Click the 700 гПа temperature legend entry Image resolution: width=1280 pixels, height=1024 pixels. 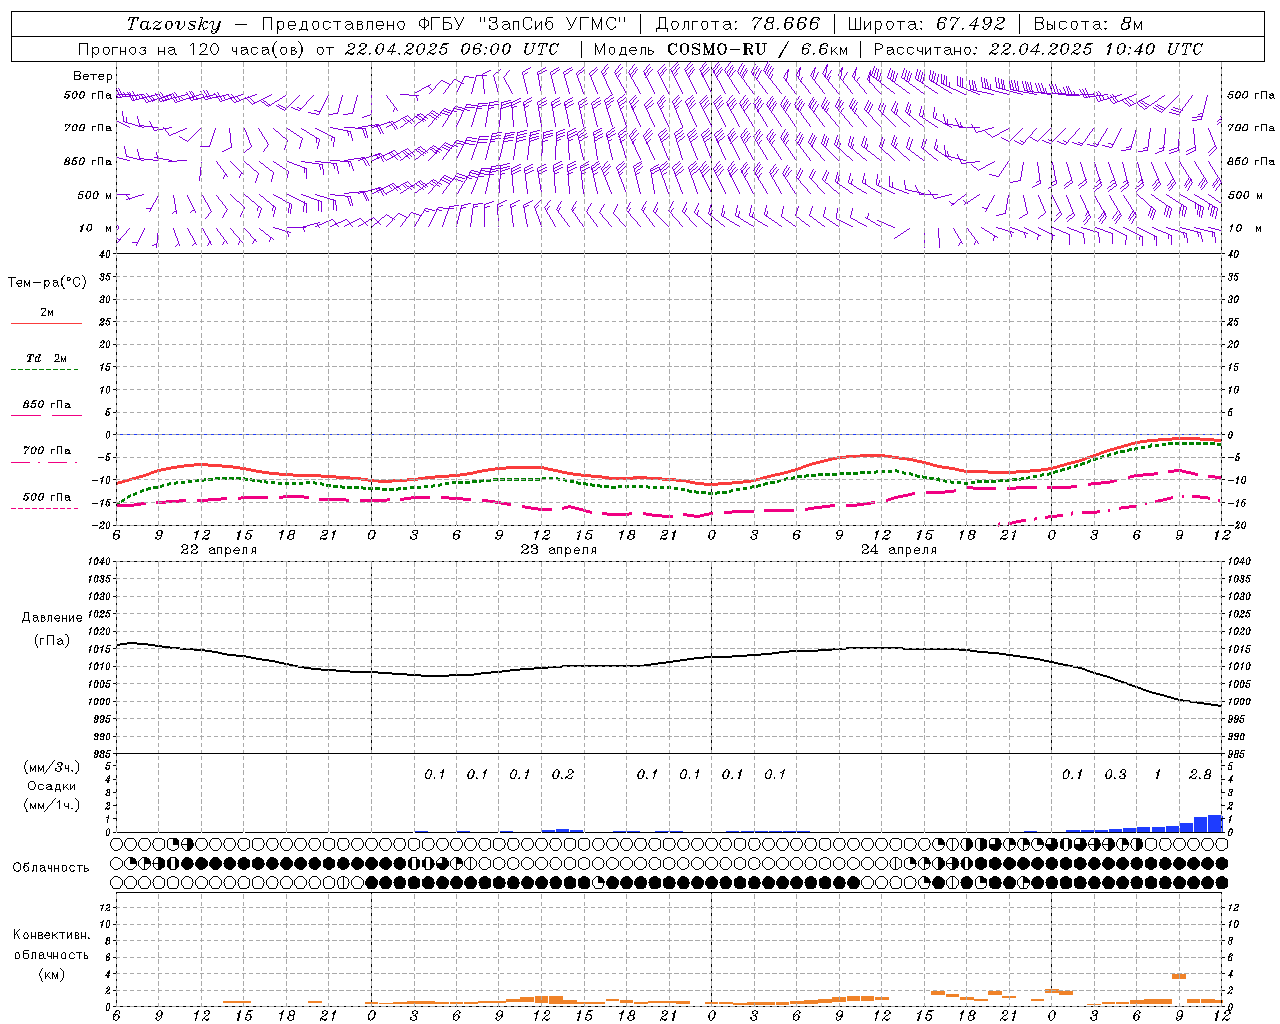(x=47, y=450)
